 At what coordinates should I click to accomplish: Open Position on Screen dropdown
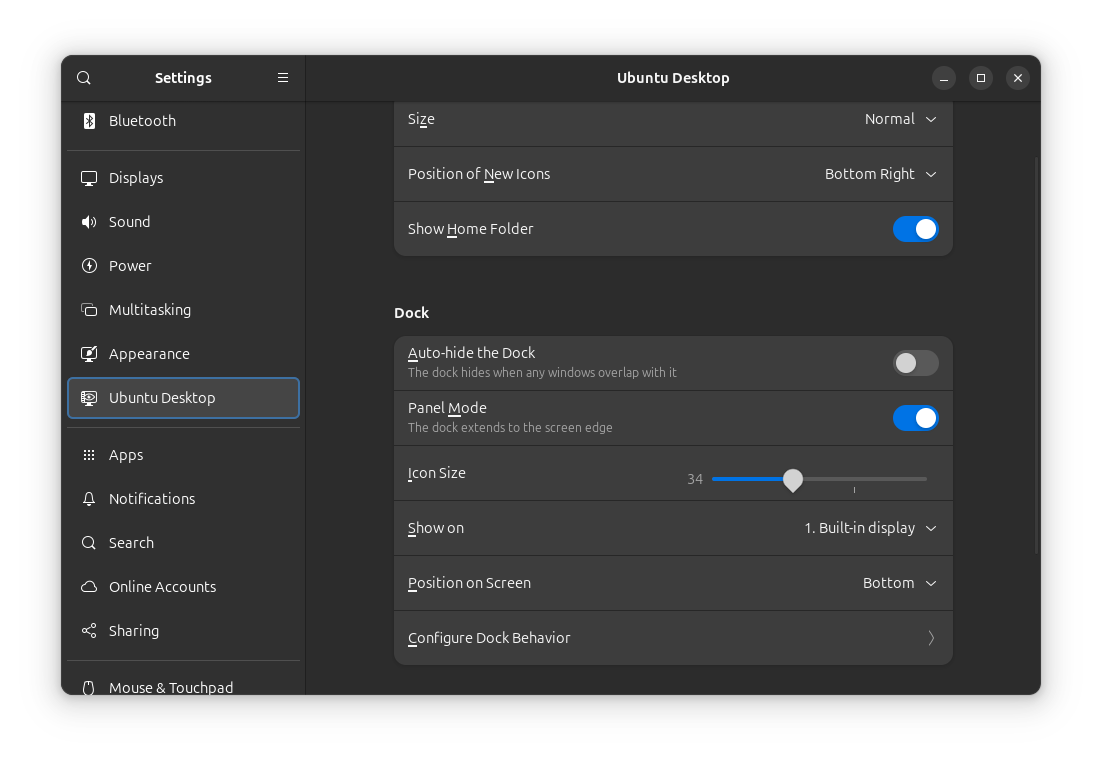(x=900, y=583)
